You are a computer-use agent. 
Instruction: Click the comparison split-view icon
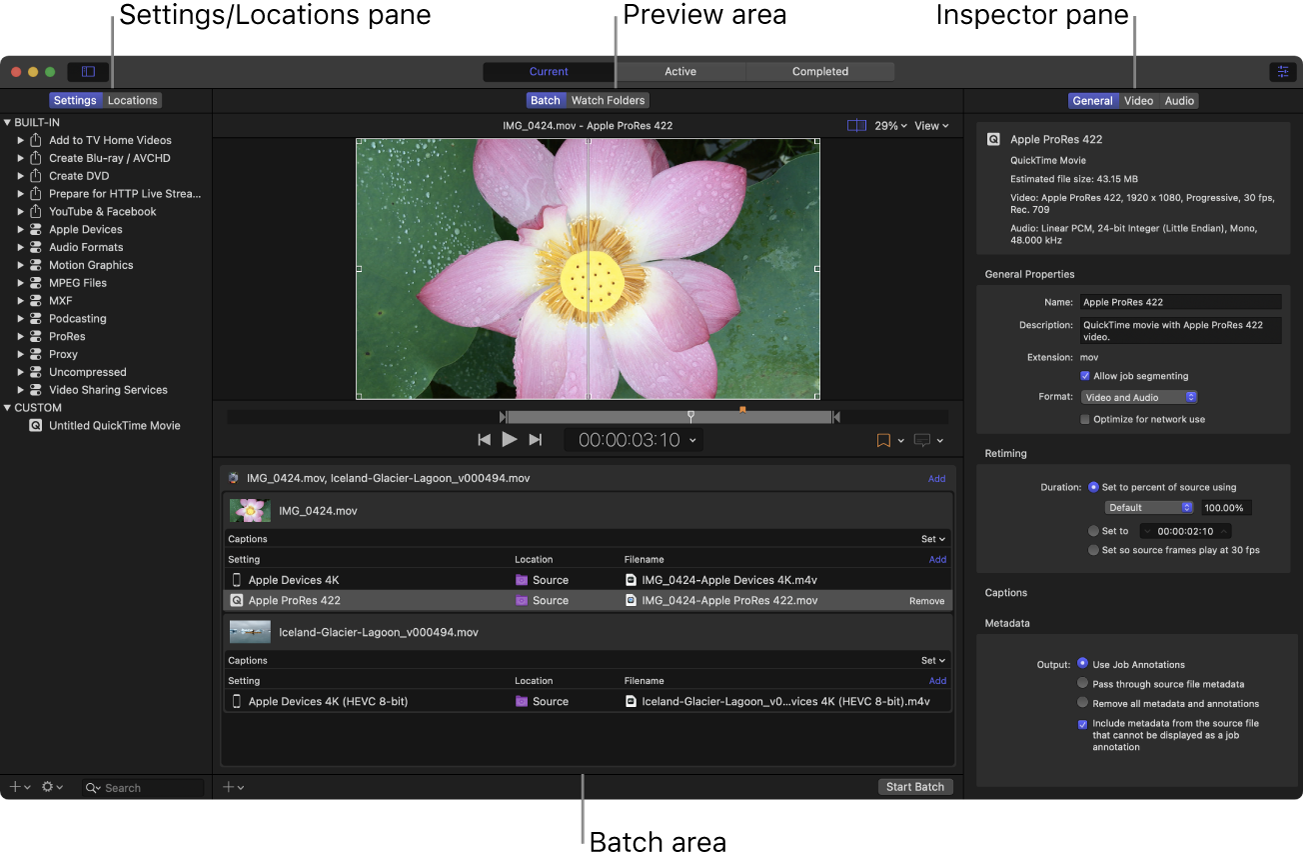856,126
